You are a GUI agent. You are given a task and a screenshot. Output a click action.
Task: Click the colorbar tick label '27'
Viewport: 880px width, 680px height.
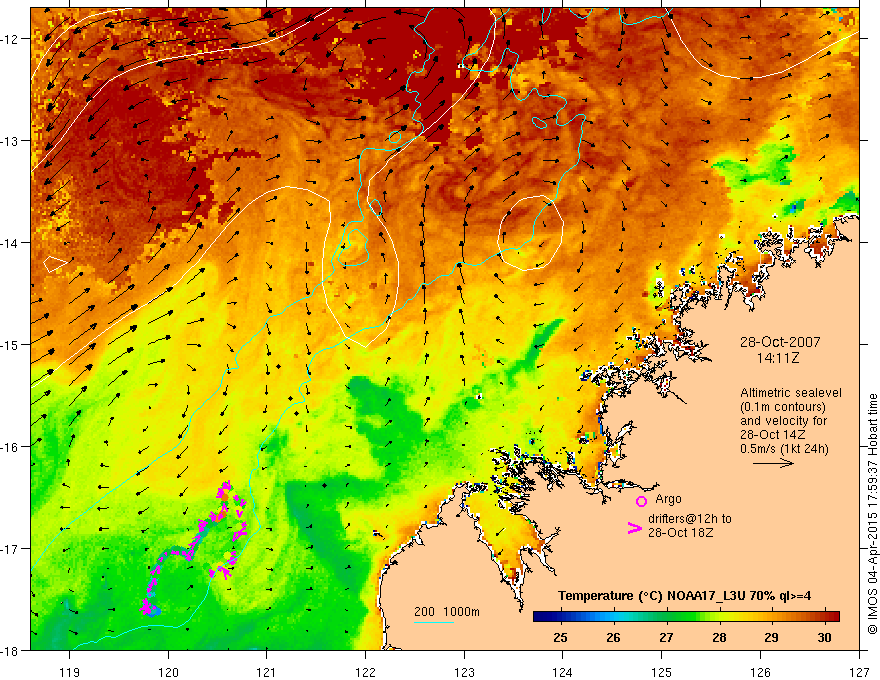pos(666,637)
